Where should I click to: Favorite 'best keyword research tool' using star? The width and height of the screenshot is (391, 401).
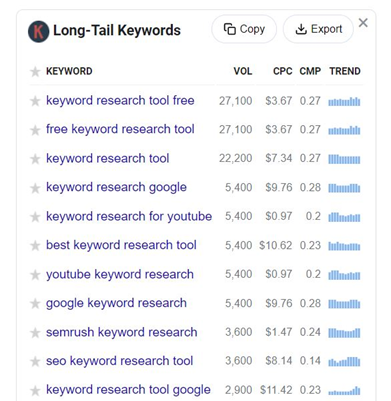[x=35, y=246]
